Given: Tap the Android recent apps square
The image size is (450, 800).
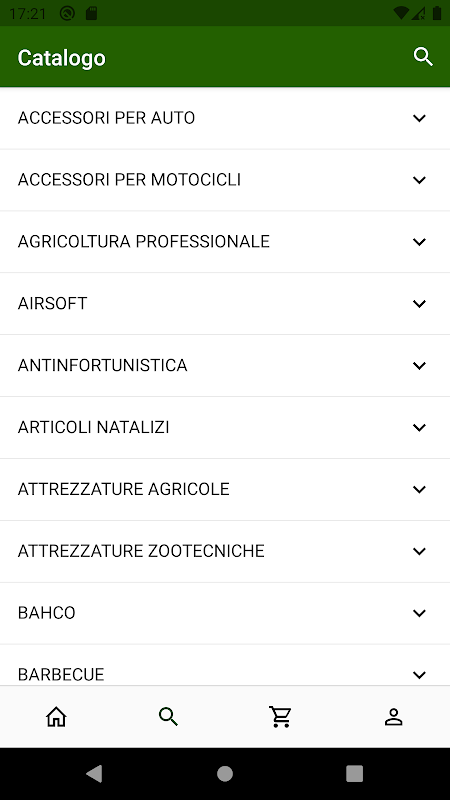Looking at the screenshot, I should click(x=355, y=774).
